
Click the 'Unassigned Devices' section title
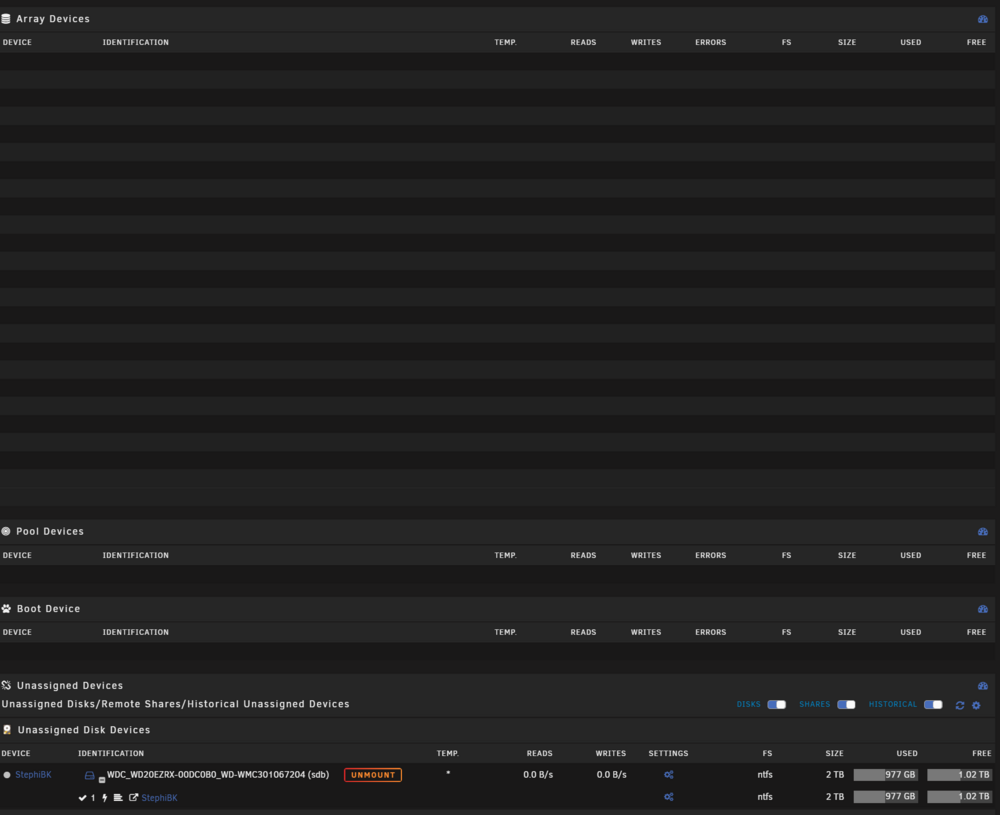pyautogui.click(x=70, y=686)
